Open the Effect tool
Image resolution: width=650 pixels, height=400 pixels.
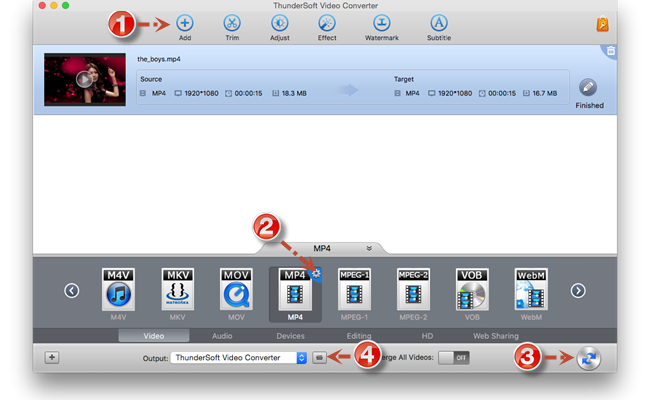pyautogui.click(x=327, y=23)
